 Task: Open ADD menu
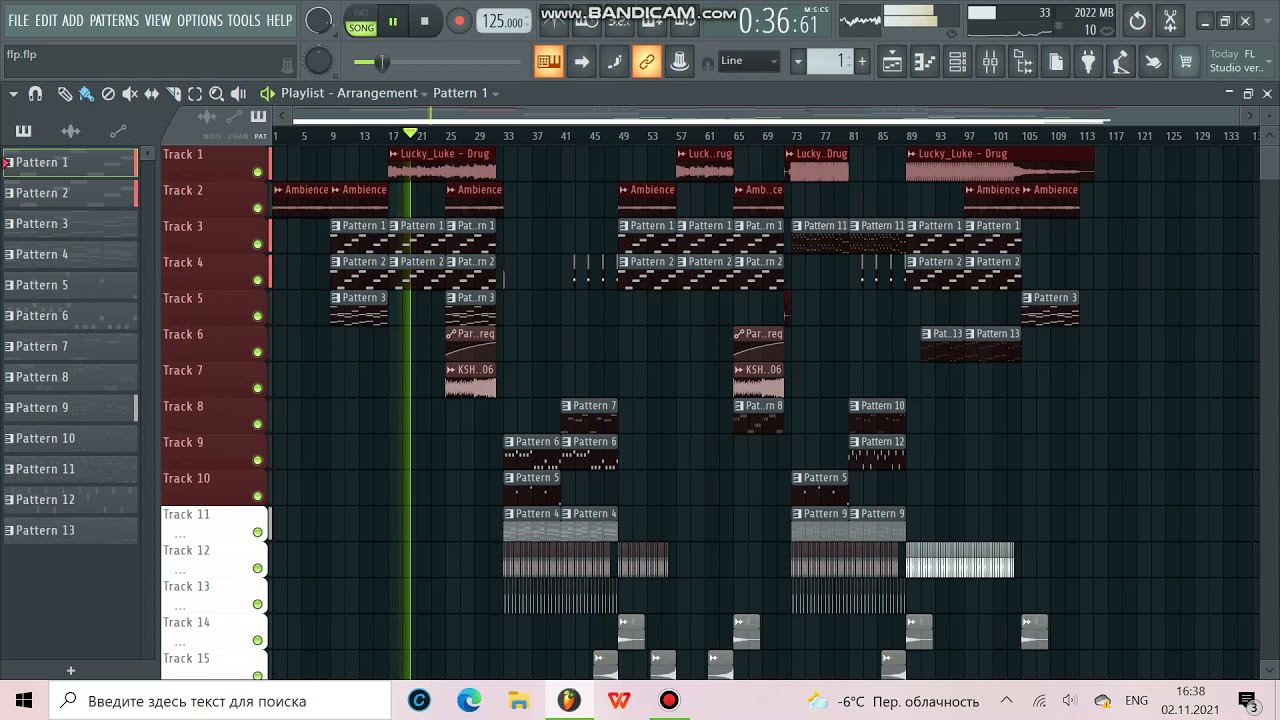point(73,20)
